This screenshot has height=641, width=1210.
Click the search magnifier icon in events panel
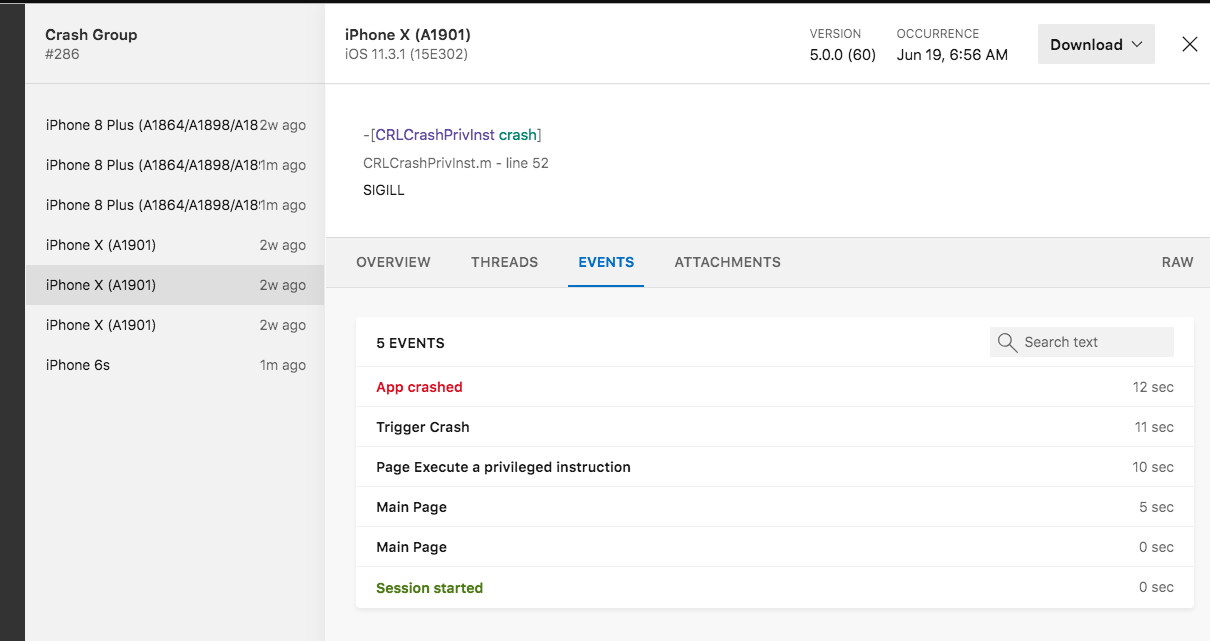pos(1007,342)
